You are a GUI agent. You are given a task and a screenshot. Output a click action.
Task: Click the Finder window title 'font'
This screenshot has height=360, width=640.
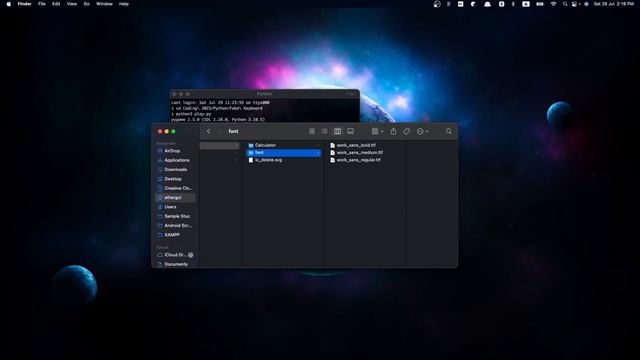pyautogui.click(x=233, y=131)
